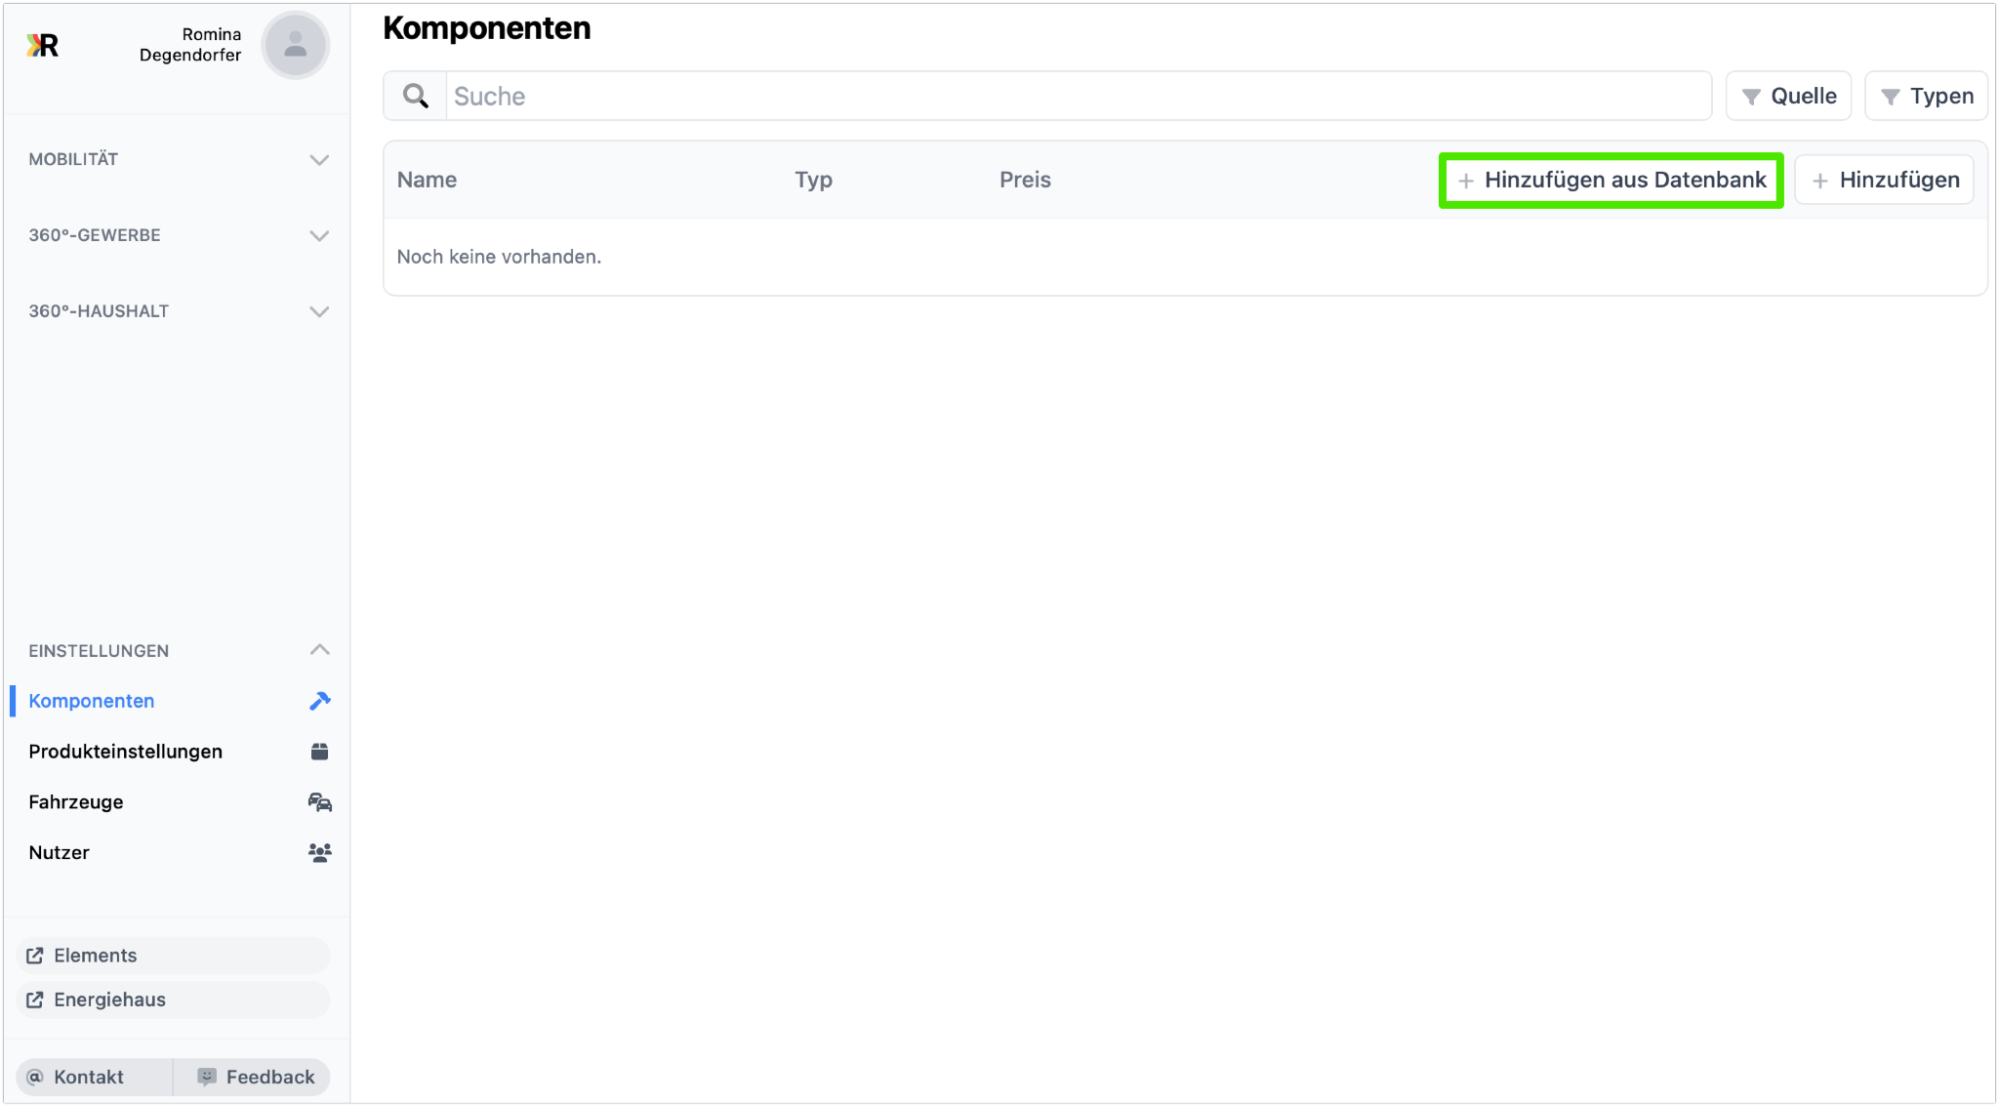Focus the Suche search field
Screen dimensions: 1999x1107
point(1078,96)
